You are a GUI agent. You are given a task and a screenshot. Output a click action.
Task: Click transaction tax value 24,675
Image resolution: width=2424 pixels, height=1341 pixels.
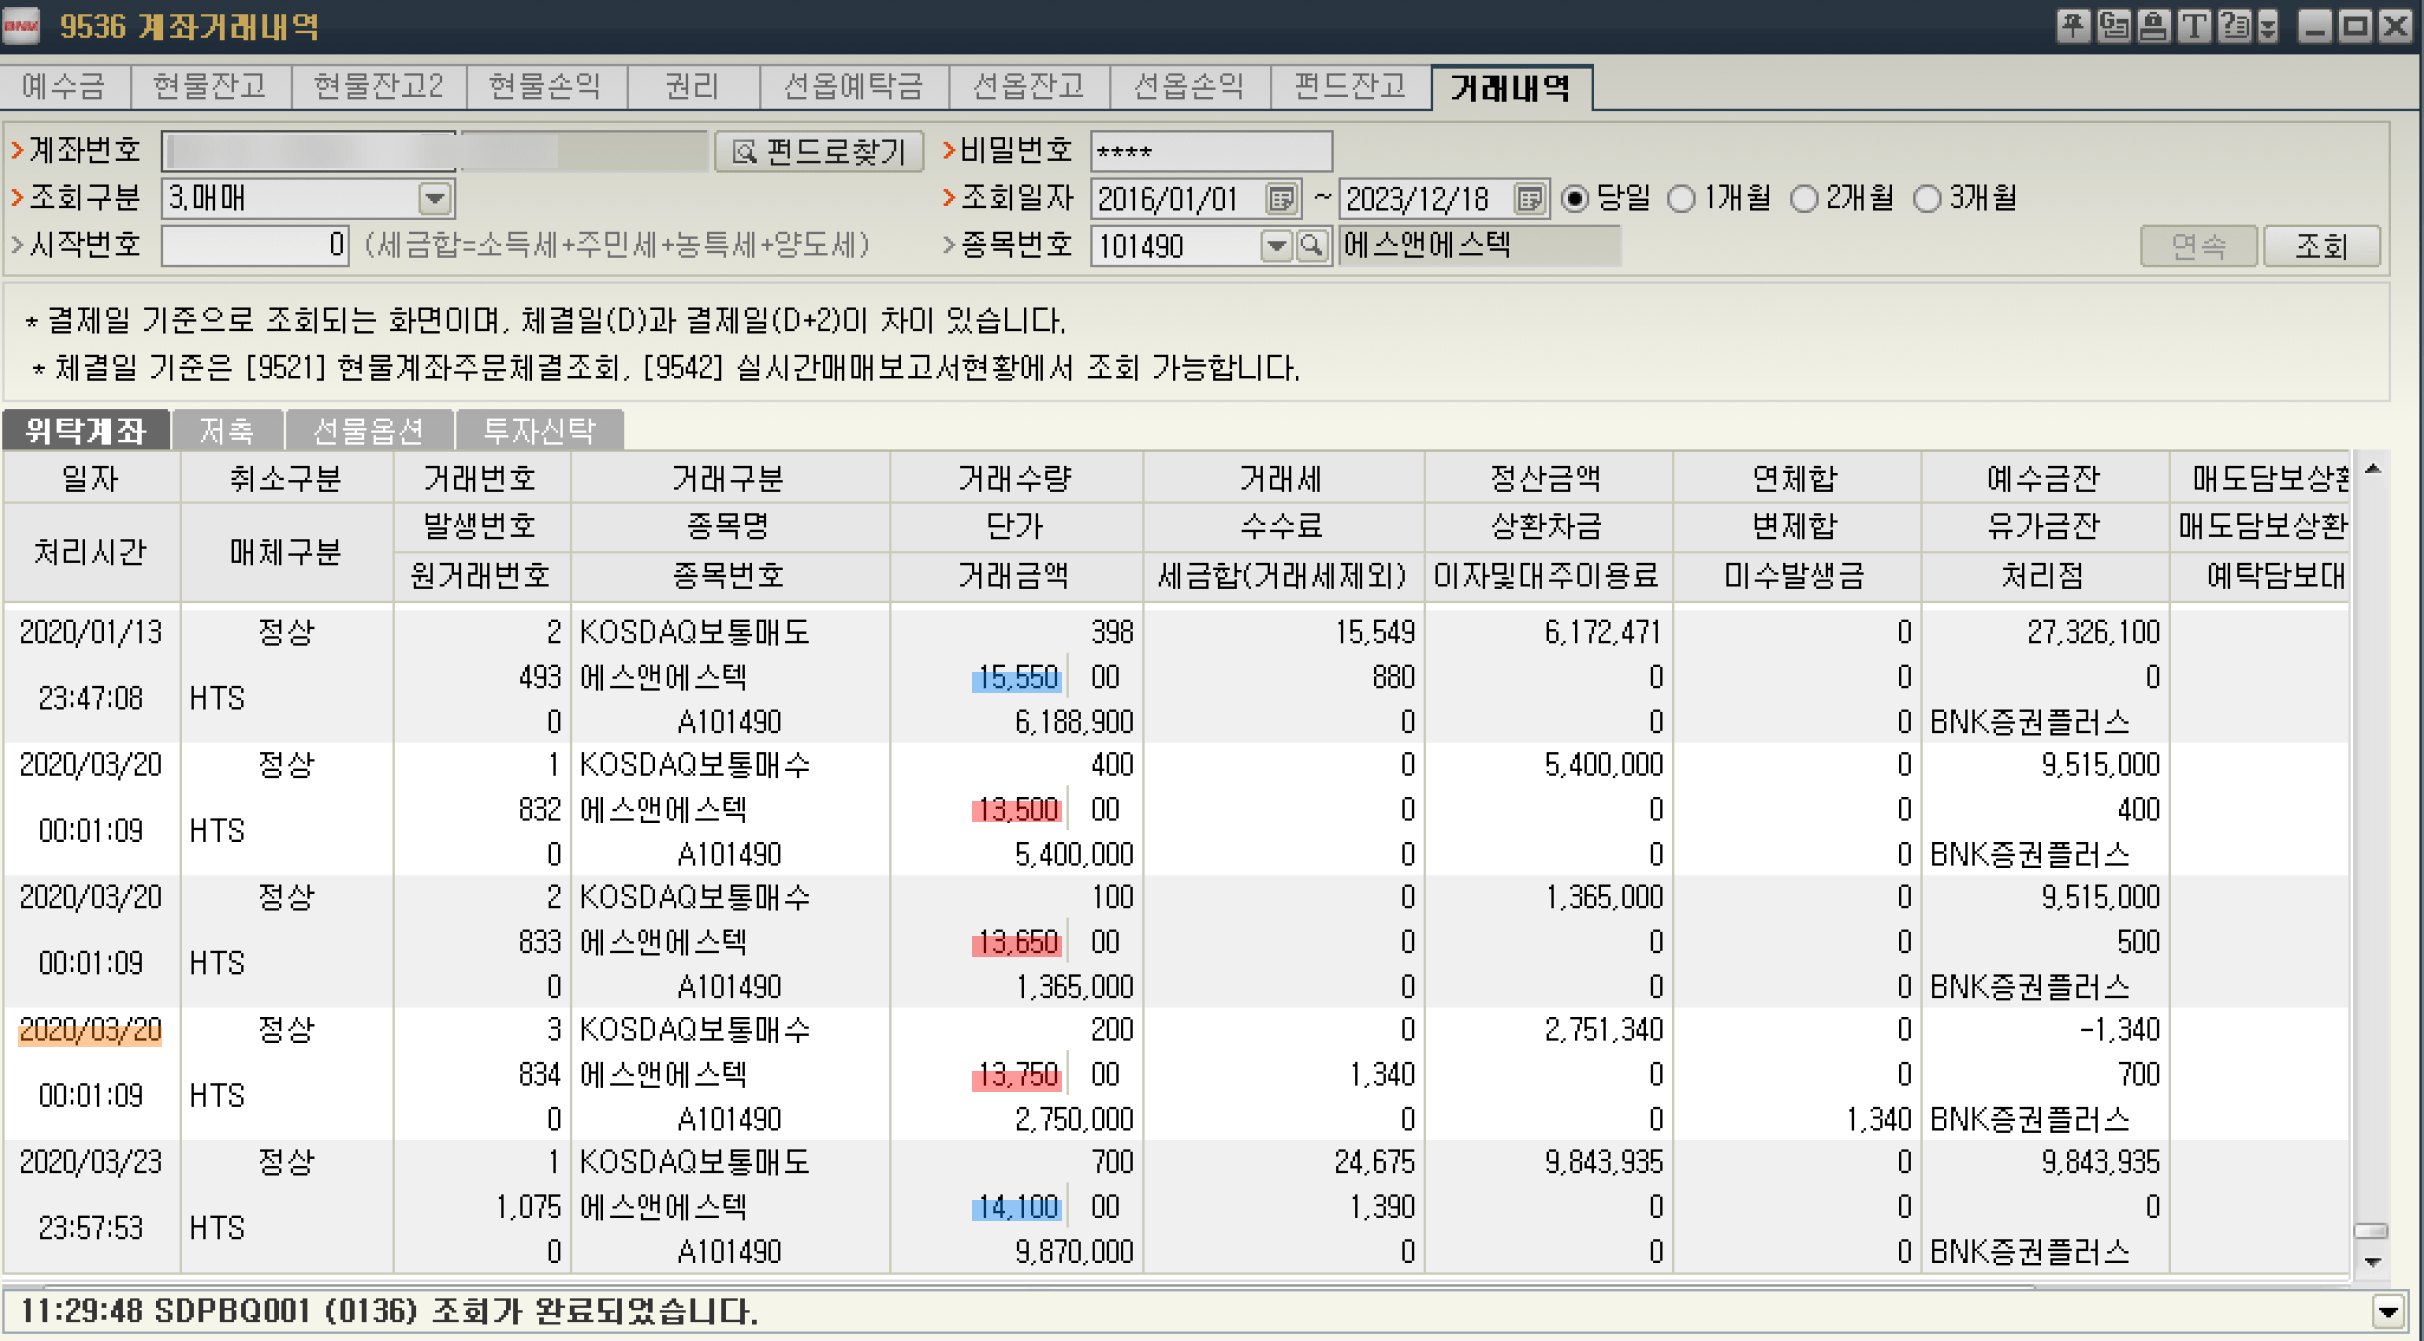1374,1162
